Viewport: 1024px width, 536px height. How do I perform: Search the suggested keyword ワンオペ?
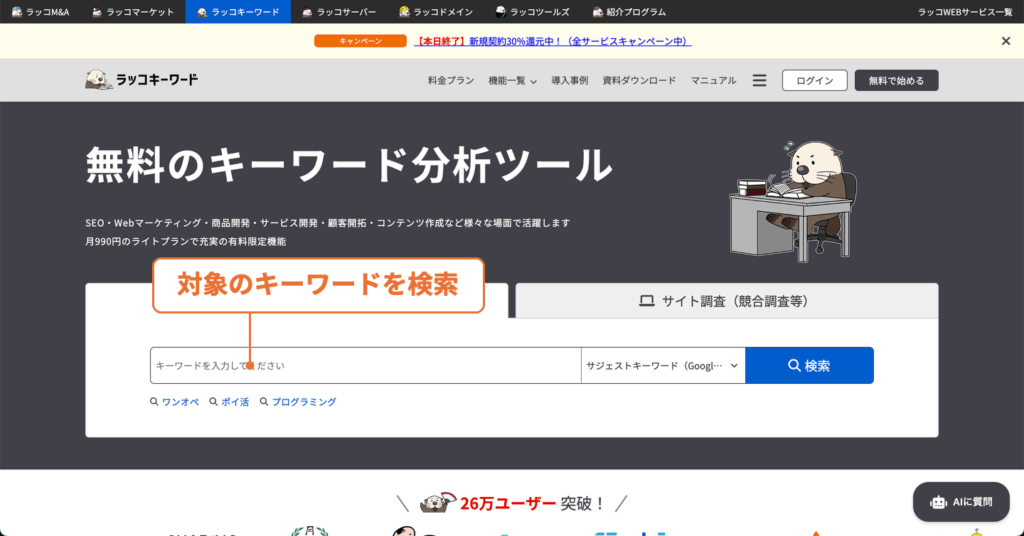[x=180, y=402]
